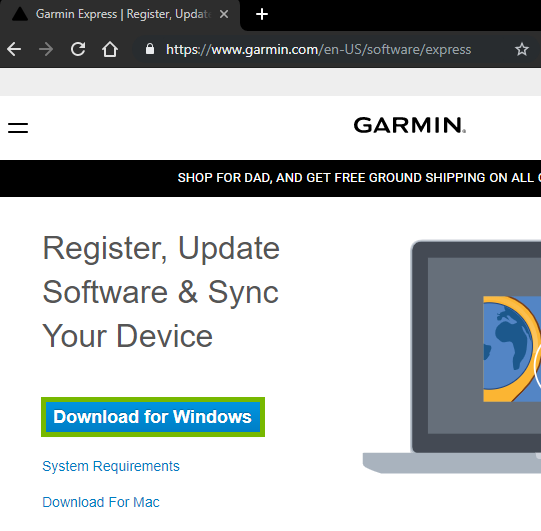Open System Requirements link
Image resolution: width=541 pixels, height=531 pixels.
click(111, 466)
